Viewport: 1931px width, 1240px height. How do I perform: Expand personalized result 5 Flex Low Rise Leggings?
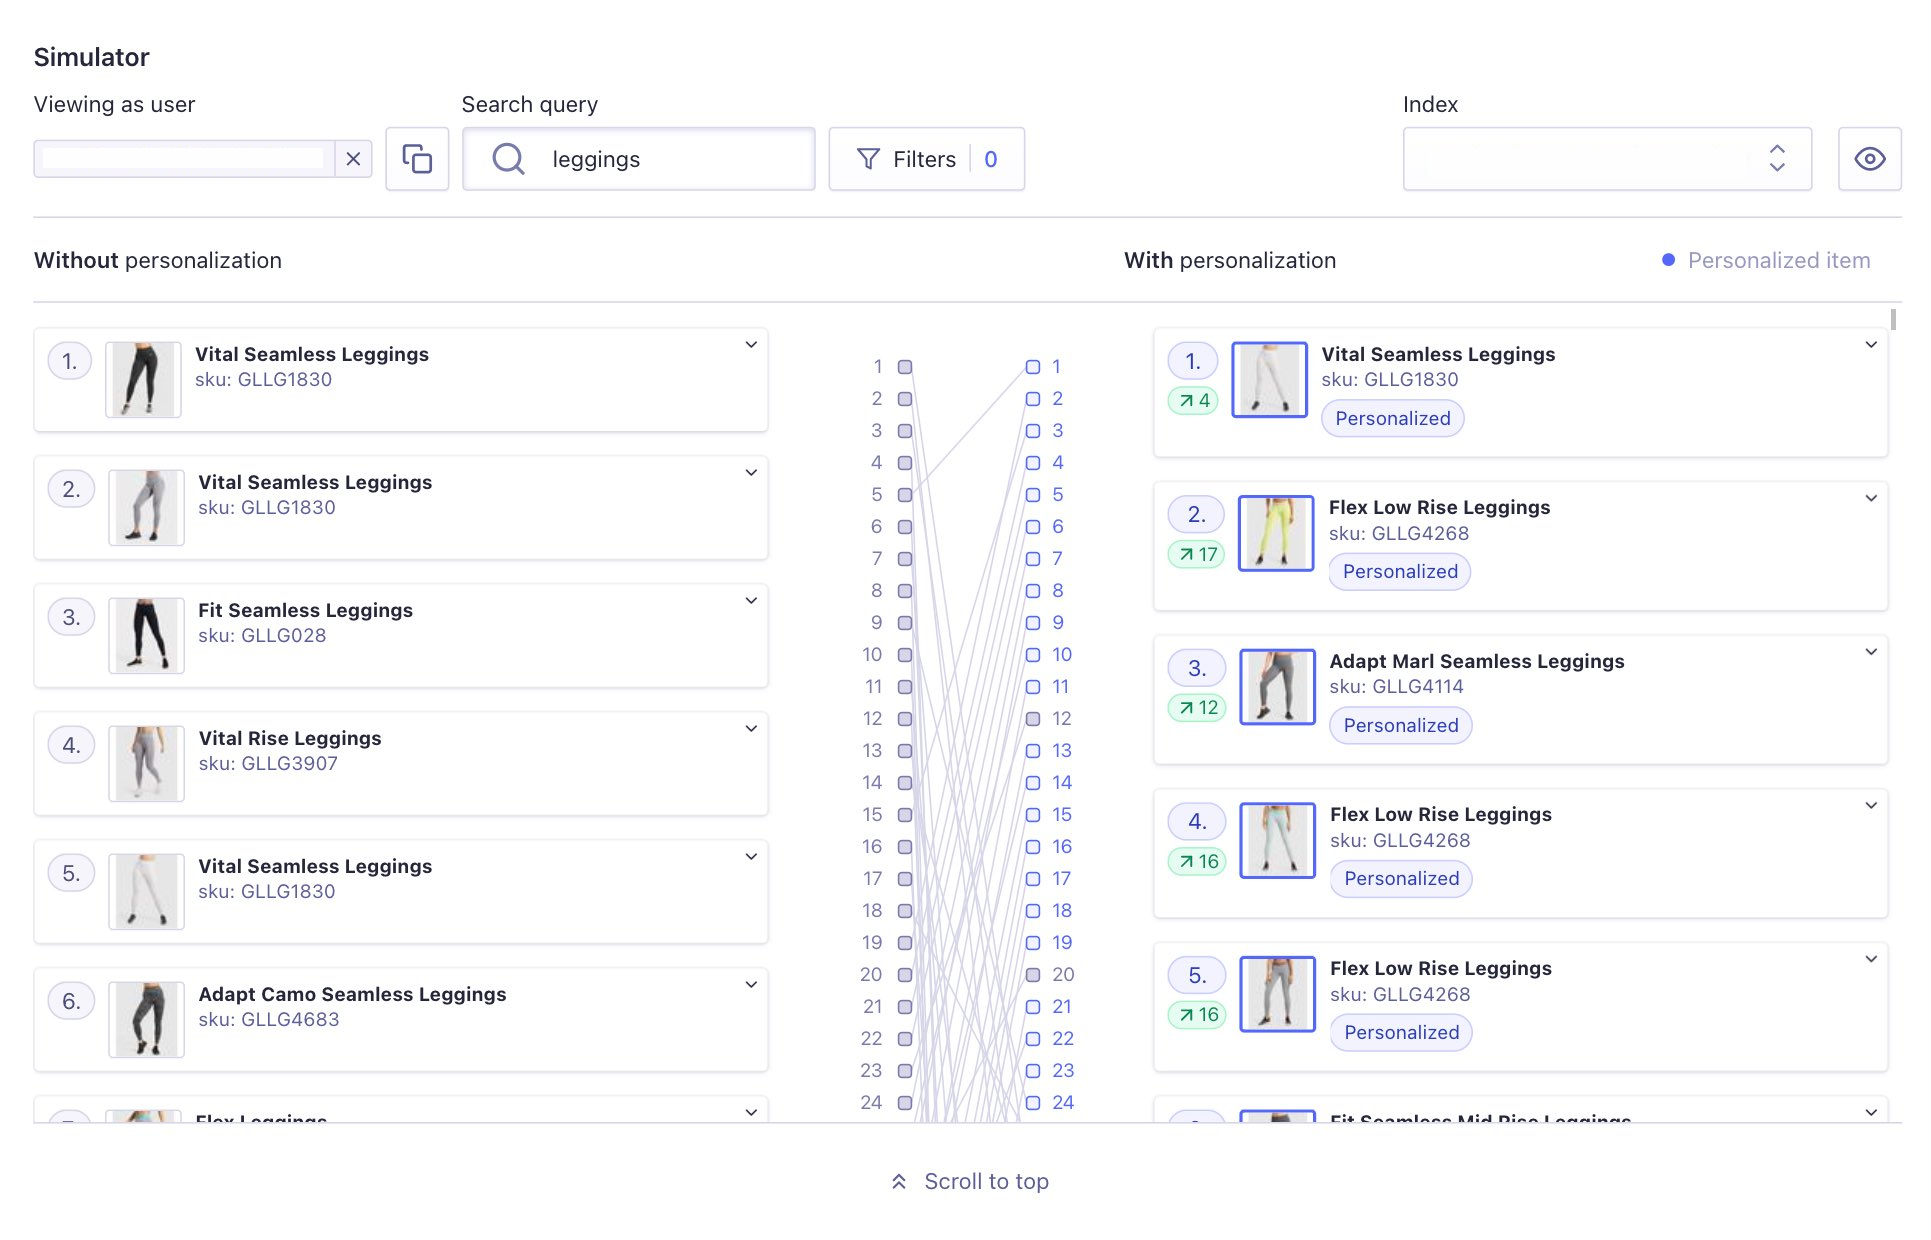click(1871, 959)
